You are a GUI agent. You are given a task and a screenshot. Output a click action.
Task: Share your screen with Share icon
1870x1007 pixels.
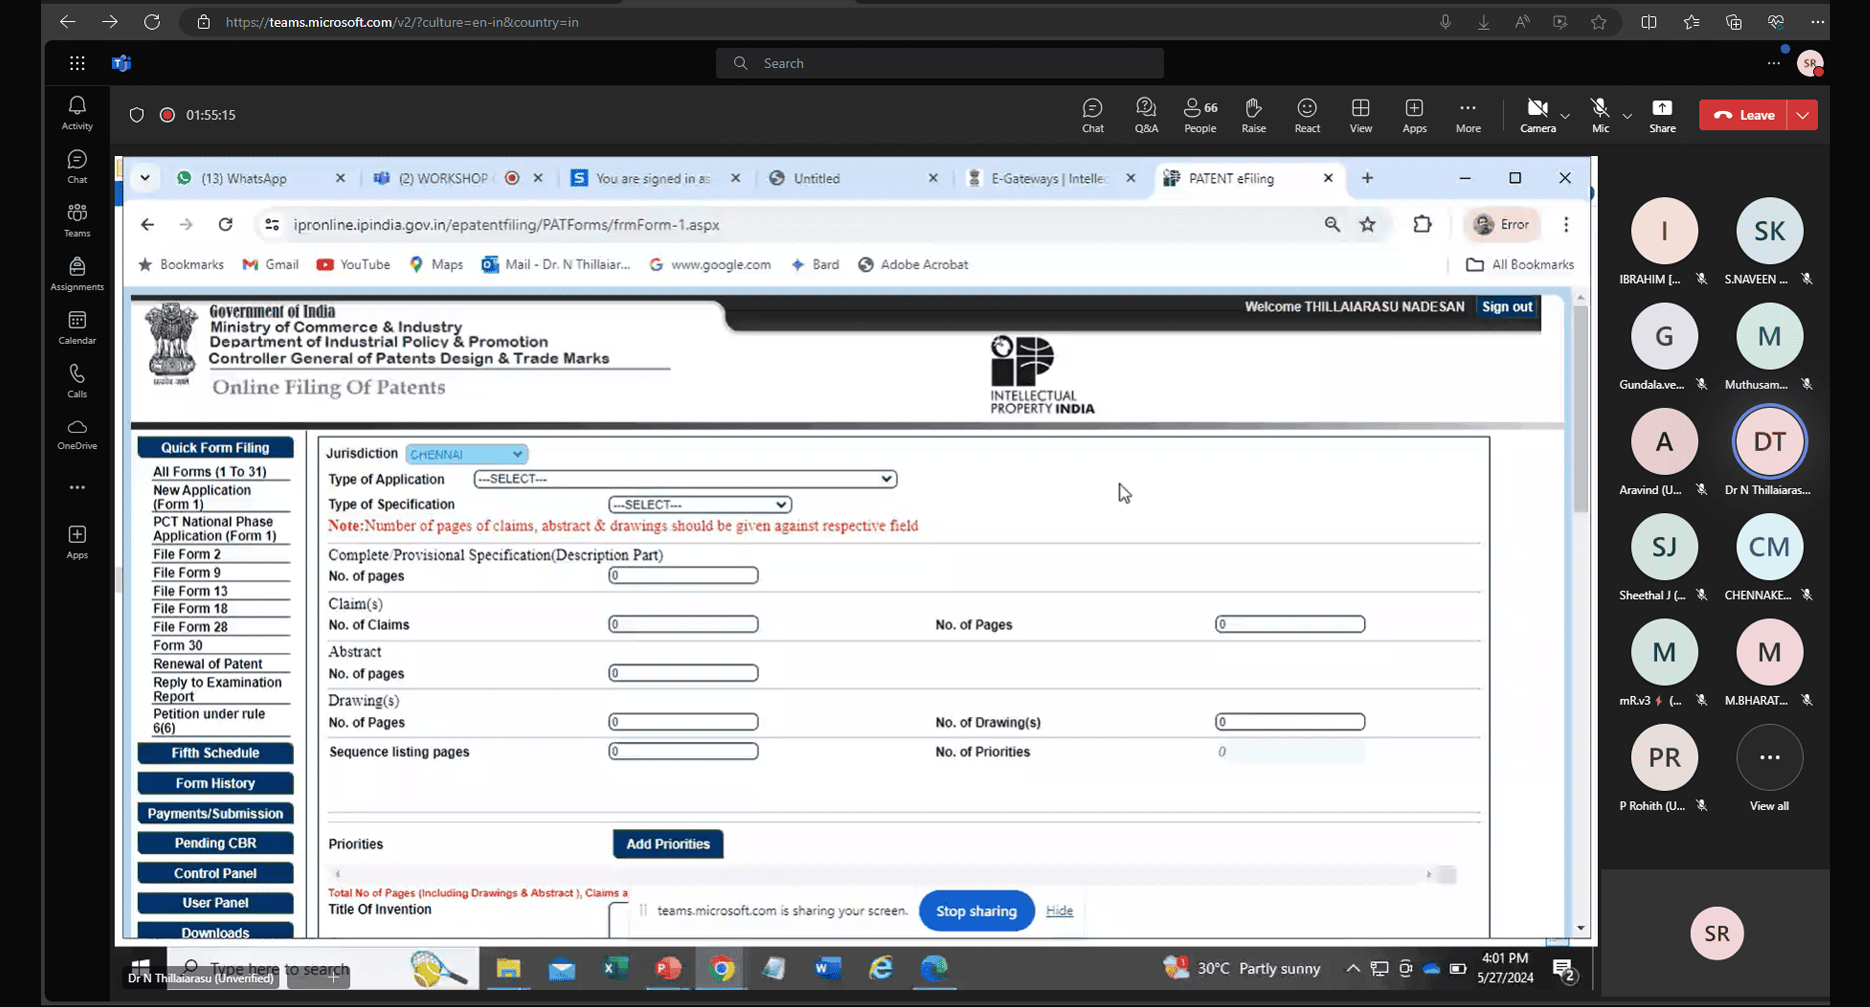coord(1662,114)
